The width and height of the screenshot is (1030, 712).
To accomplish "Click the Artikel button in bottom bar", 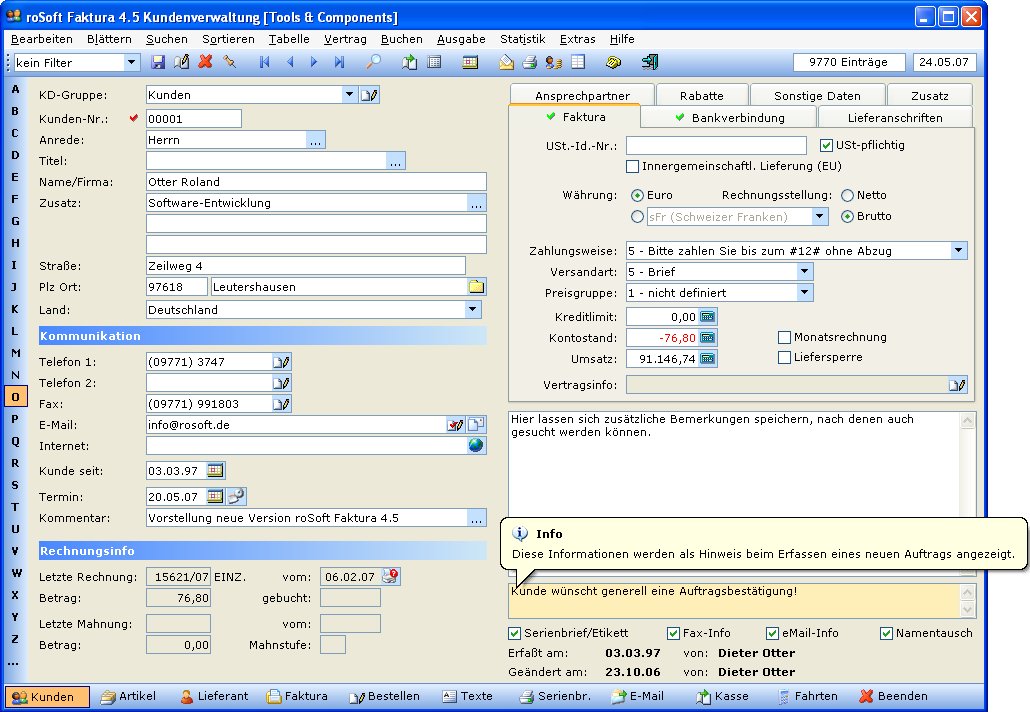I will [x=128, y=696].
